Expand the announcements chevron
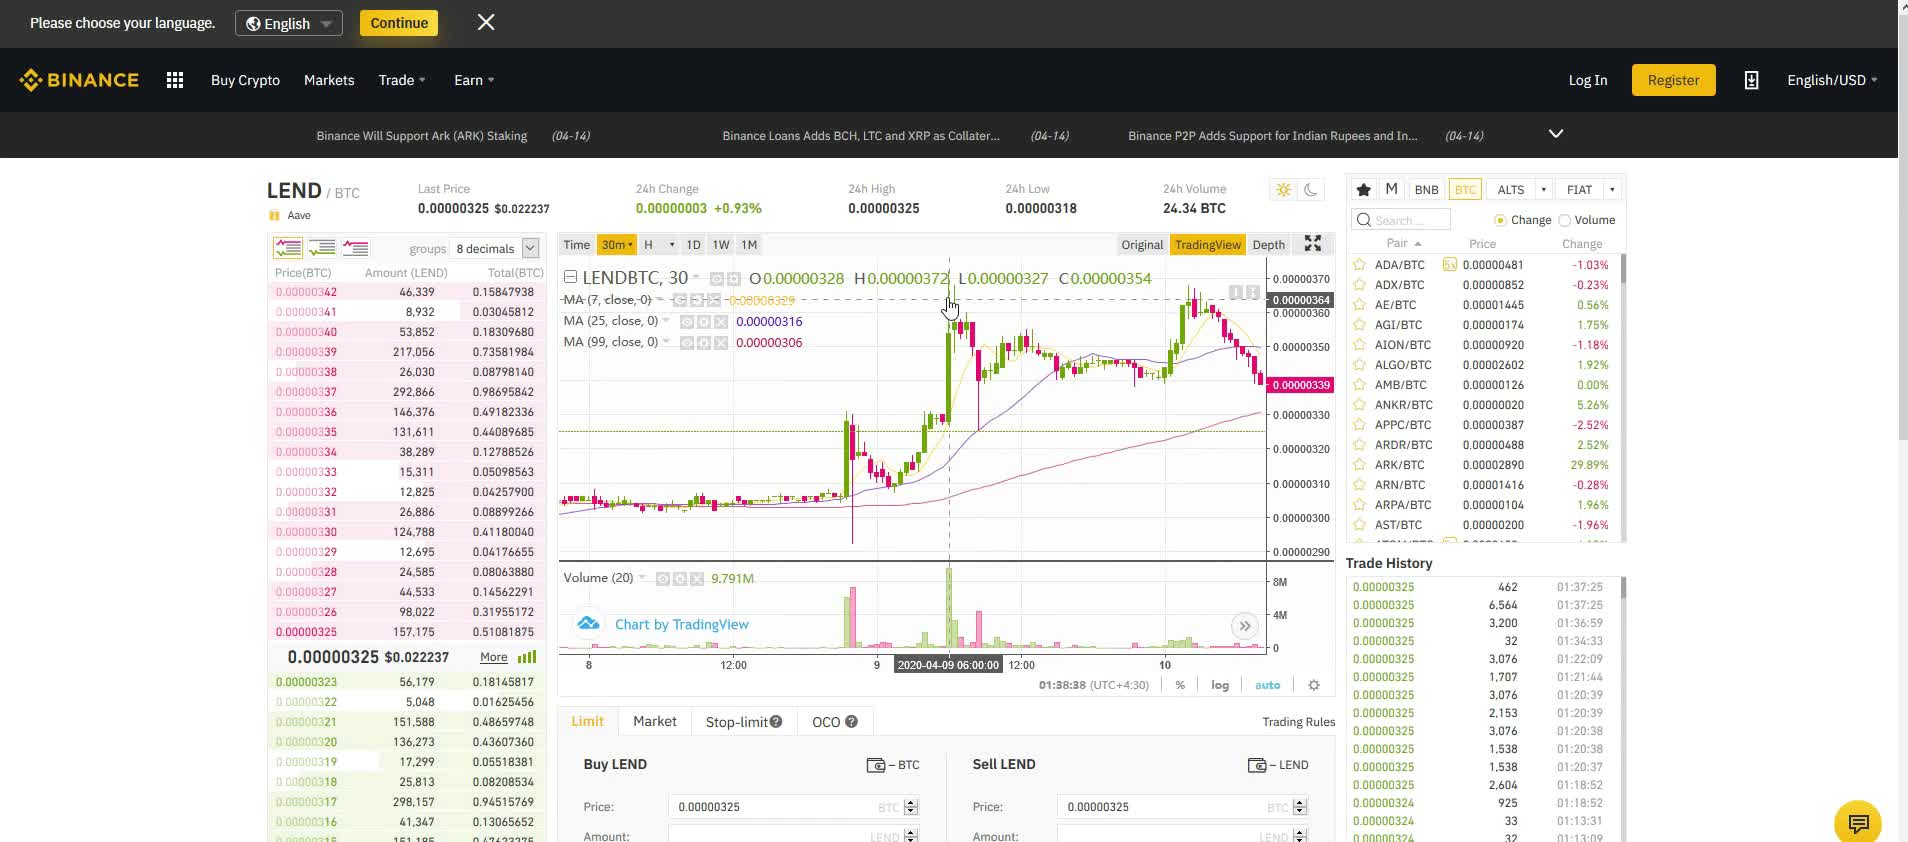 (x=1556, y=134)
